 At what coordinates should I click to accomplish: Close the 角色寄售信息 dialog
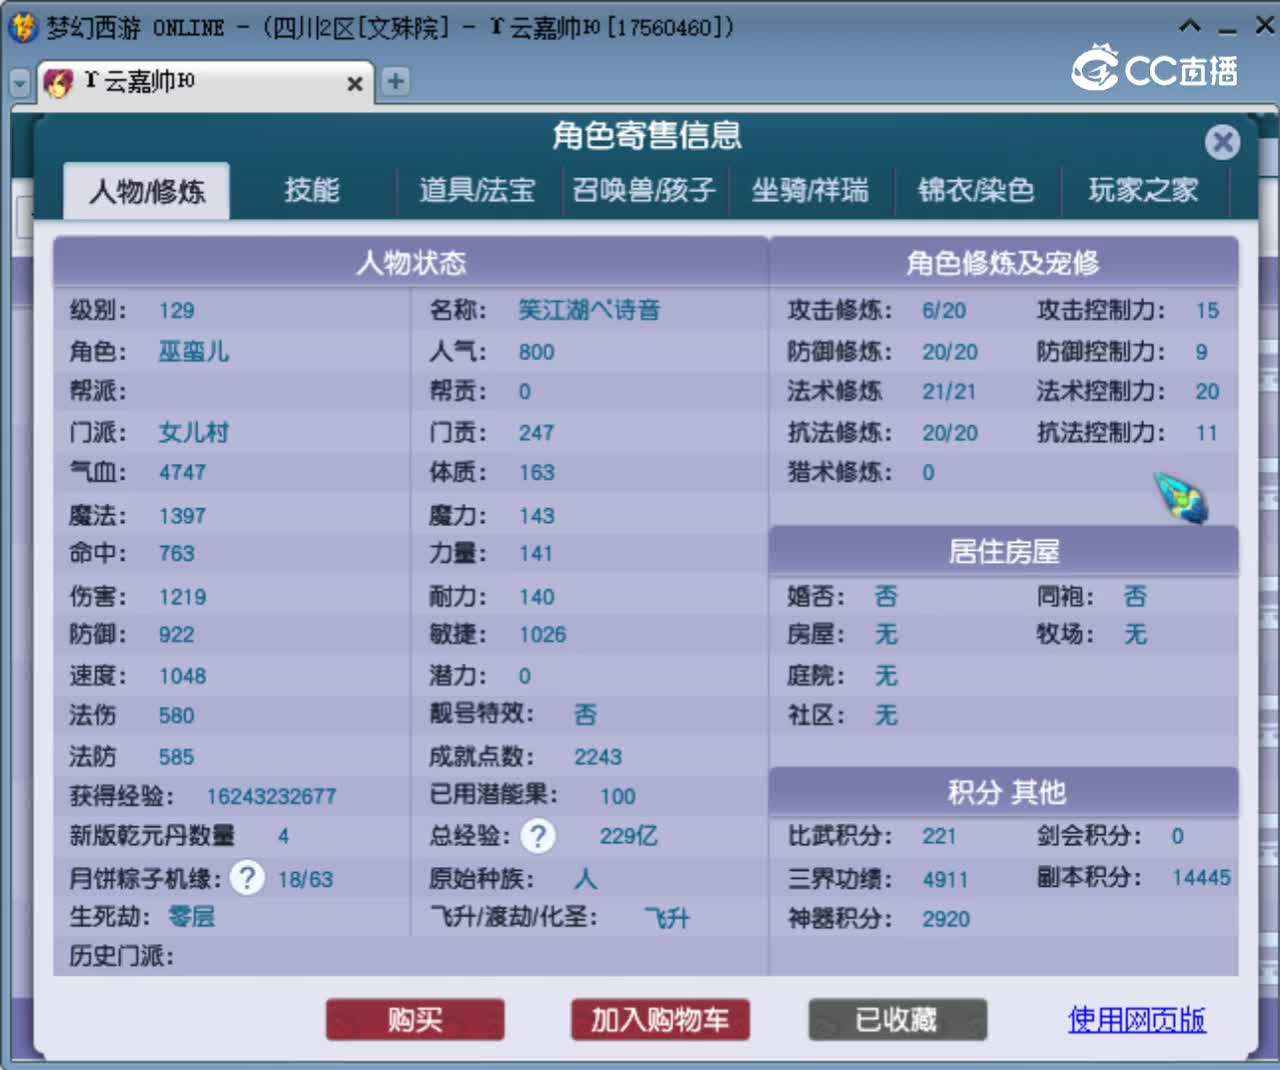1222,141
